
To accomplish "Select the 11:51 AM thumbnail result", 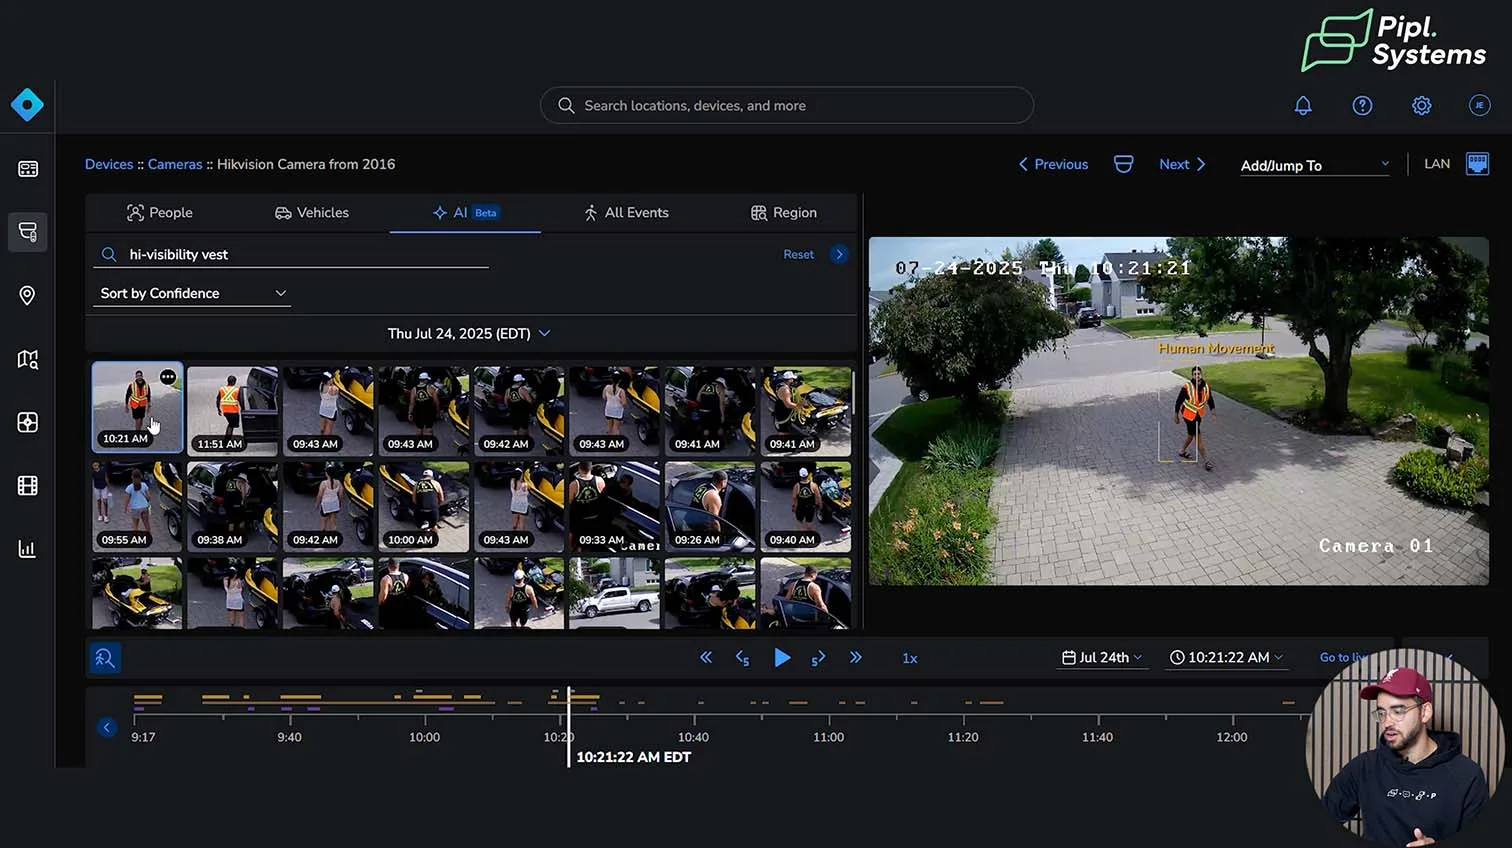I will point(232,410).
